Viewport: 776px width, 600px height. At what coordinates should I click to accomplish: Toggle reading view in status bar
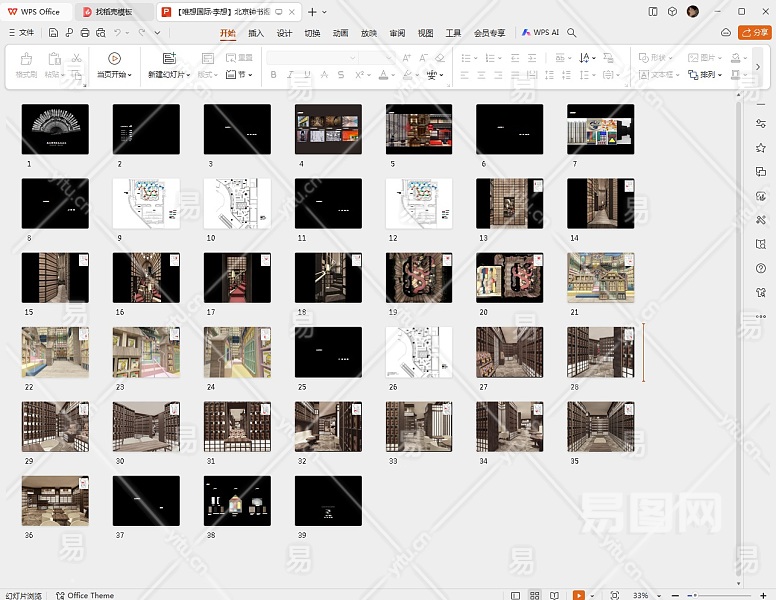(555, 595)
